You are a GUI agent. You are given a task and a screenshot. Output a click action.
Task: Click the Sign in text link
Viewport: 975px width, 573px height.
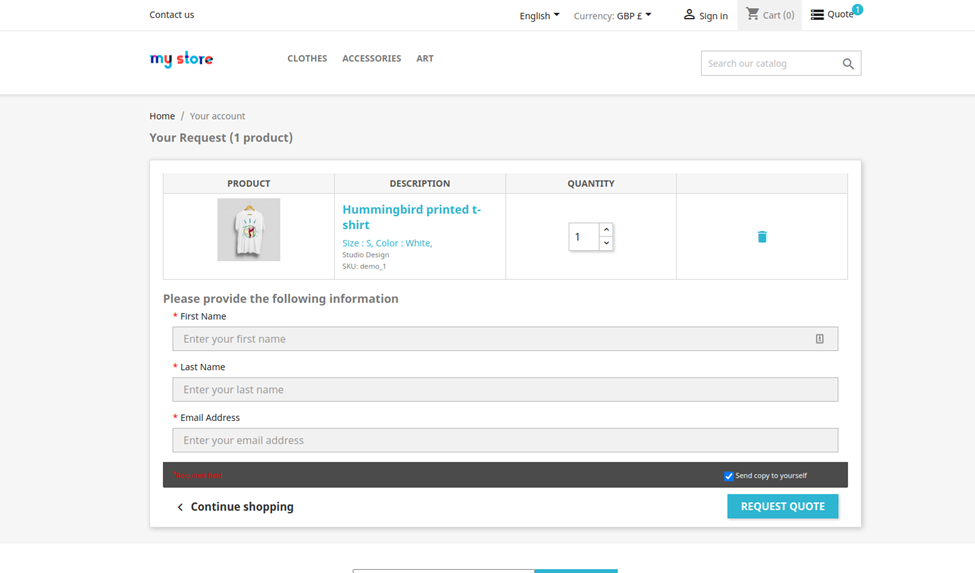coord(713,16)
